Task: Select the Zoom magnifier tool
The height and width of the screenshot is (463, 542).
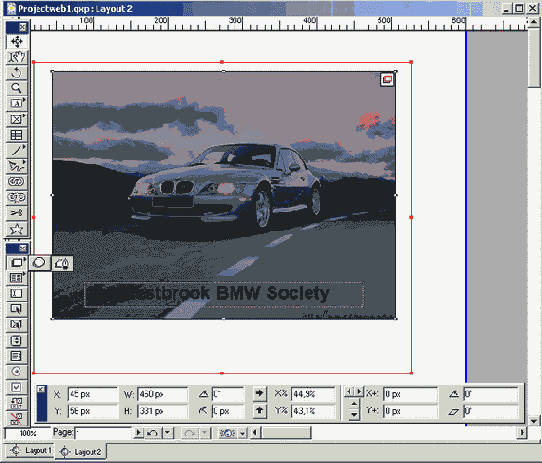Action: tap(16, 88)
